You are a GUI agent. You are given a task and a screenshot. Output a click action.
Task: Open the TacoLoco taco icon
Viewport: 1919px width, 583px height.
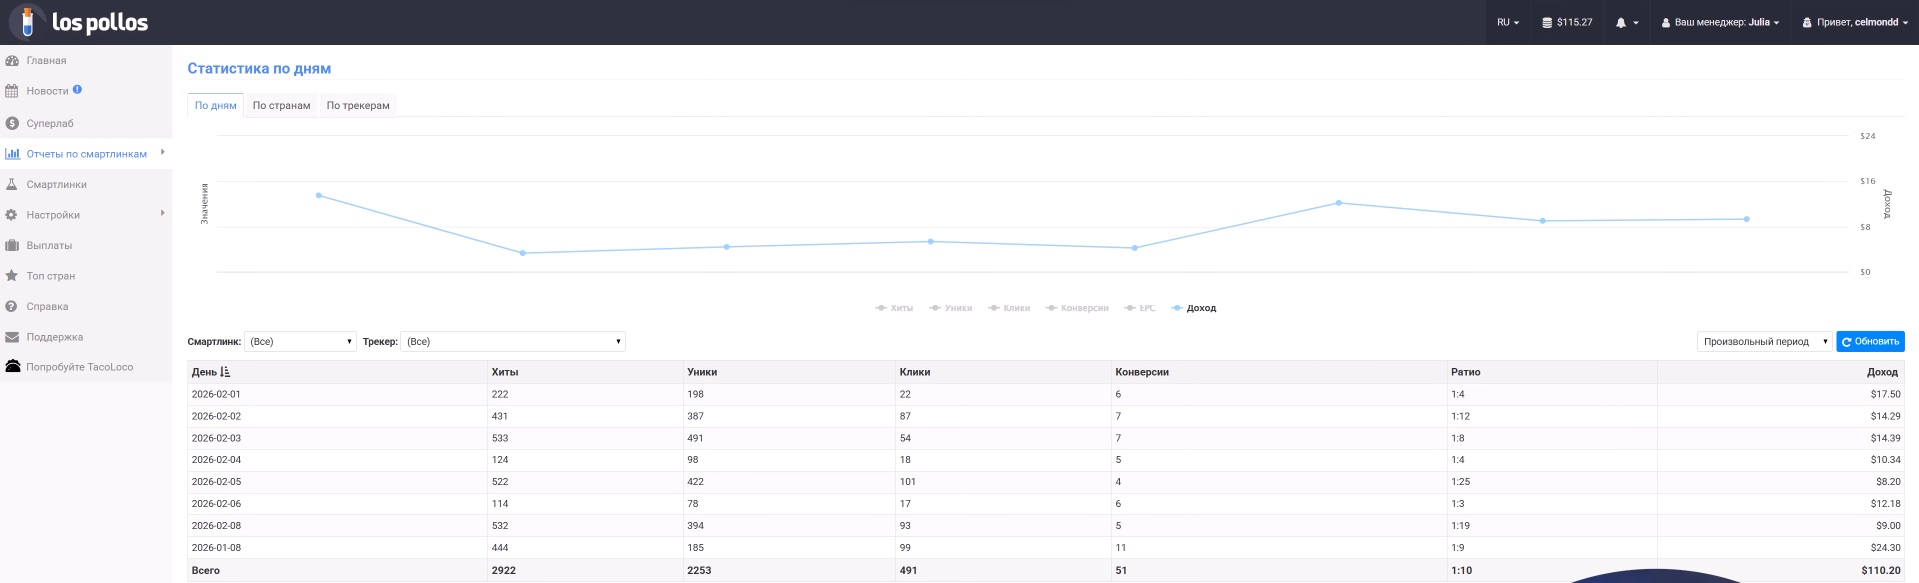(x=13, y=367)
